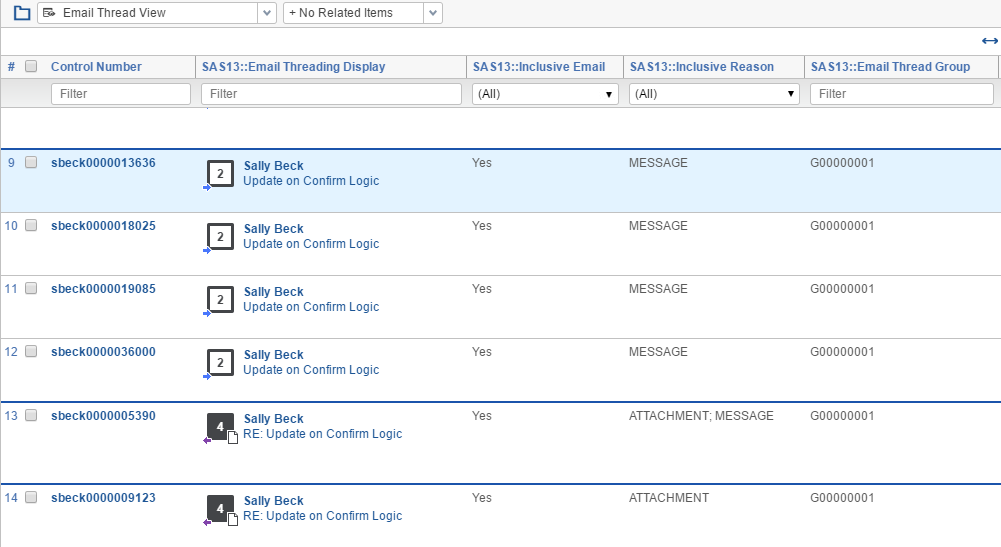Click thread icon 4 for sbeck0000005390
Screen dimensions: 1001x547
220,426
